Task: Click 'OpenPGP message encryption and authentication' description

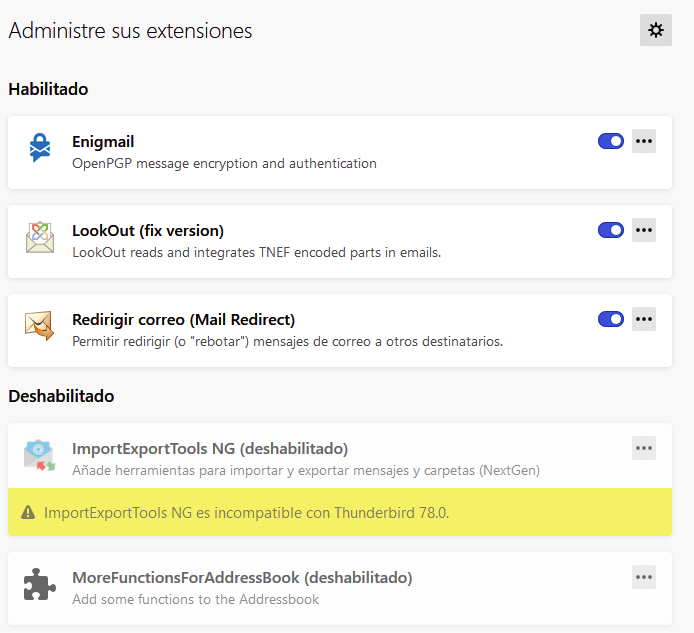Action: click(x=224, y=164)
